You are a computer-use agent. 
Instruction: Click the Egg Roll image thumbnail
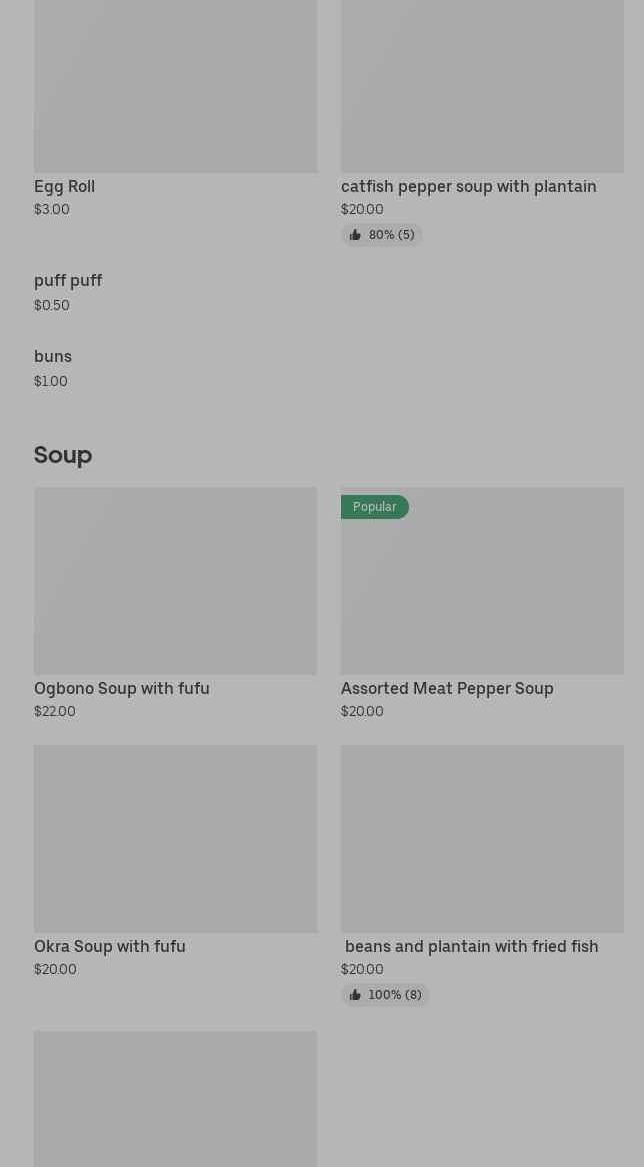coord(175,90)
